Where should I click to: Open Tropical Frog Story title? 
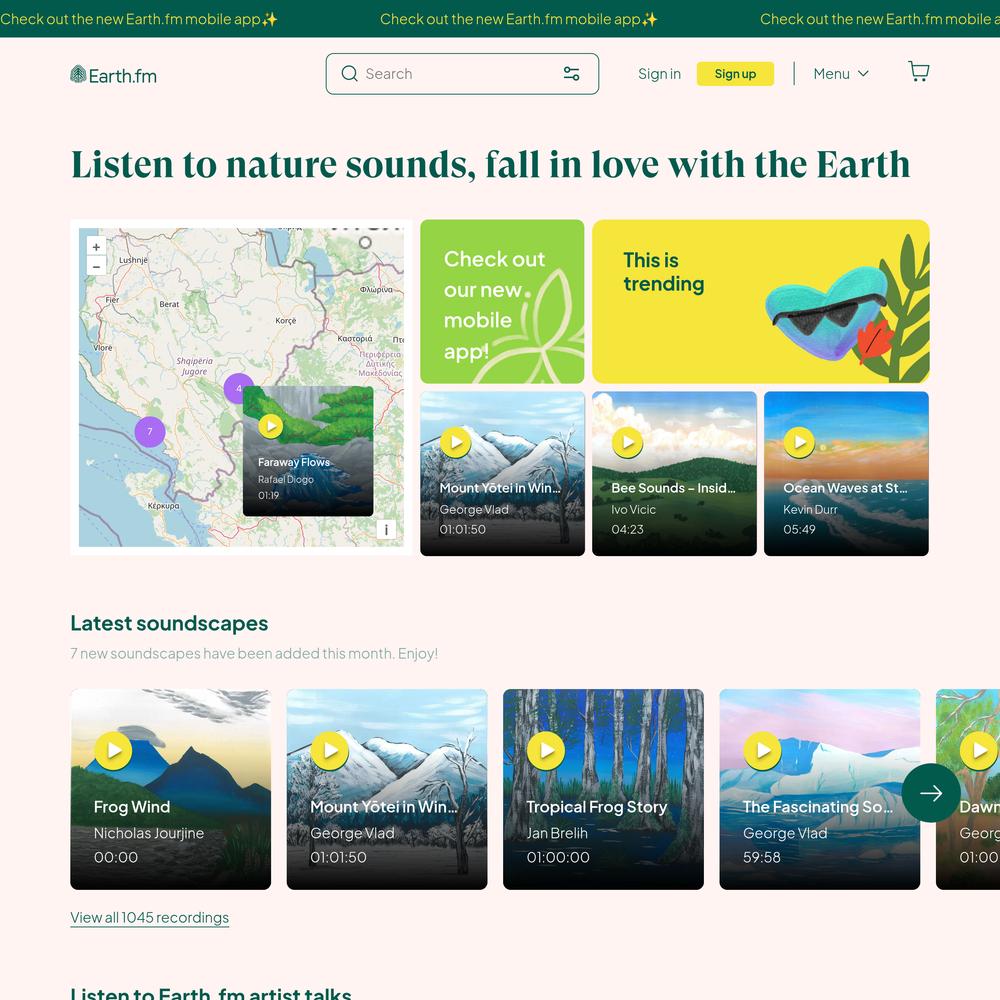pyautogui.click(x=597, y=807)
